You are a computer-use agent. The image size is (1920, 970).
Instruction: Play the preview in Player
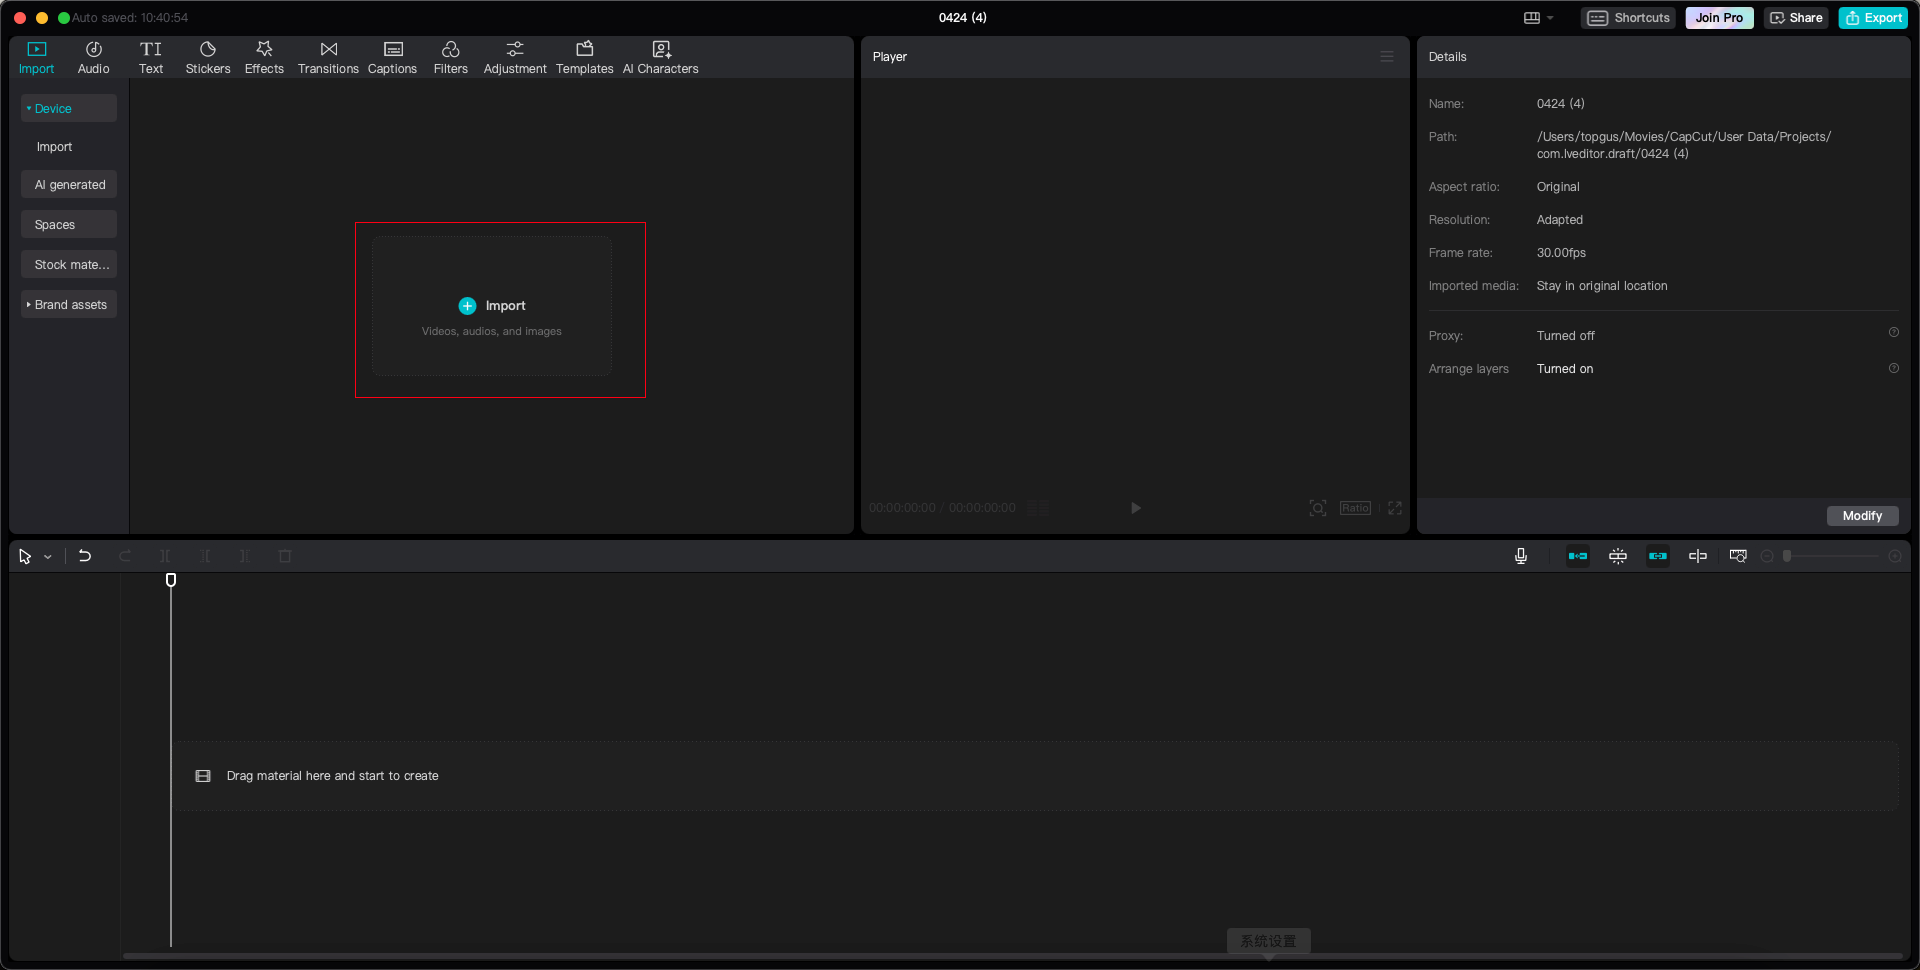1135,508
